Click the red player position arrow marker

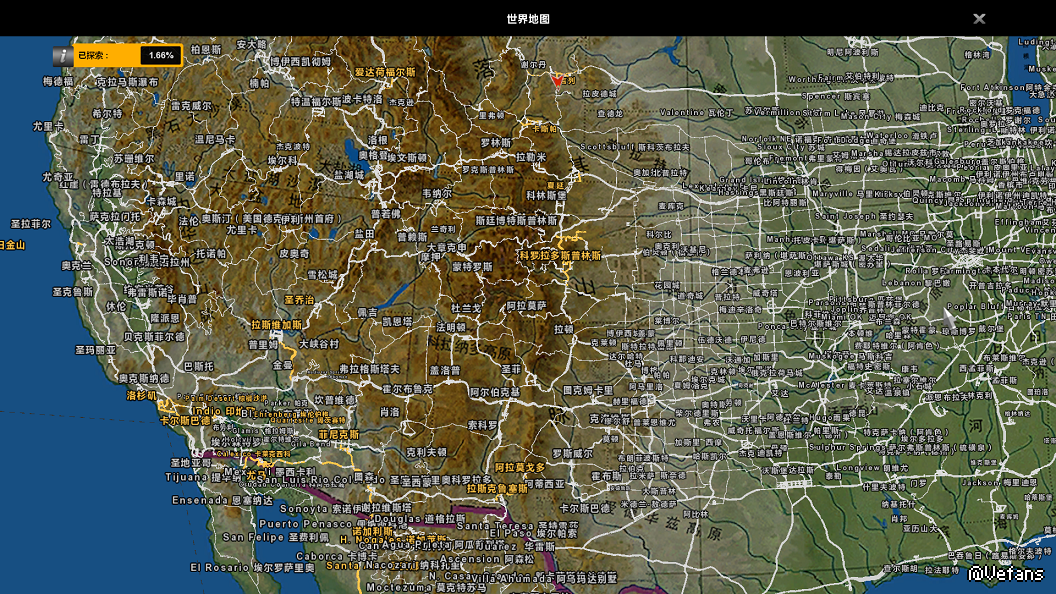pos(557,80)
